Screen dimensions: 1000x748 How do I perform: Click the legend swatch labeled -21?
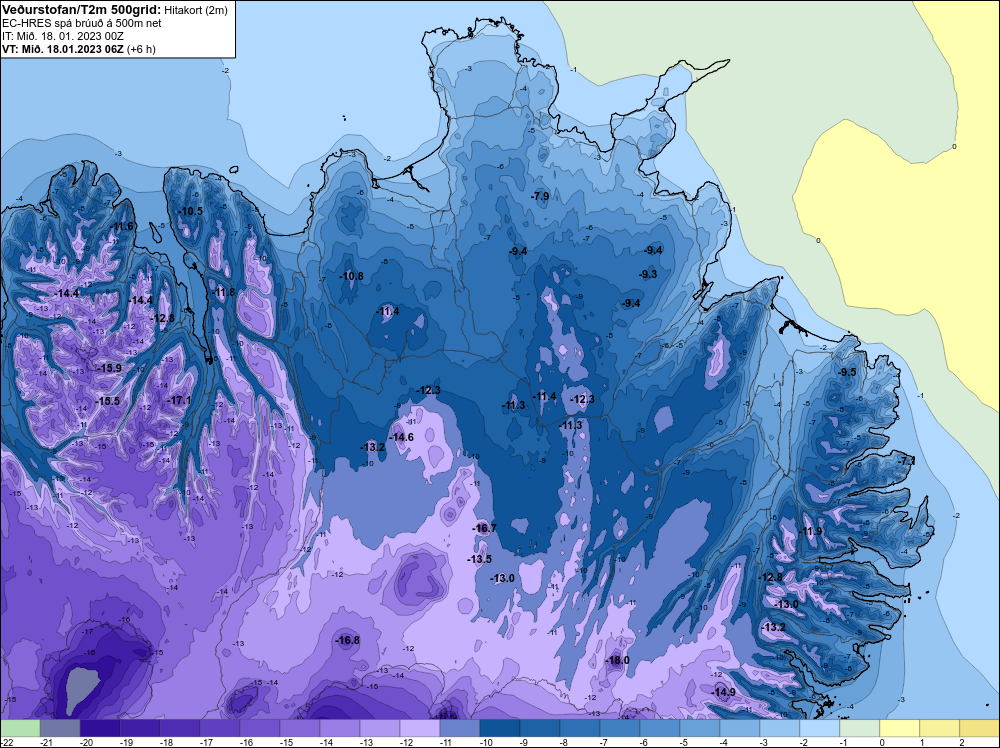(x=60, y=728)
